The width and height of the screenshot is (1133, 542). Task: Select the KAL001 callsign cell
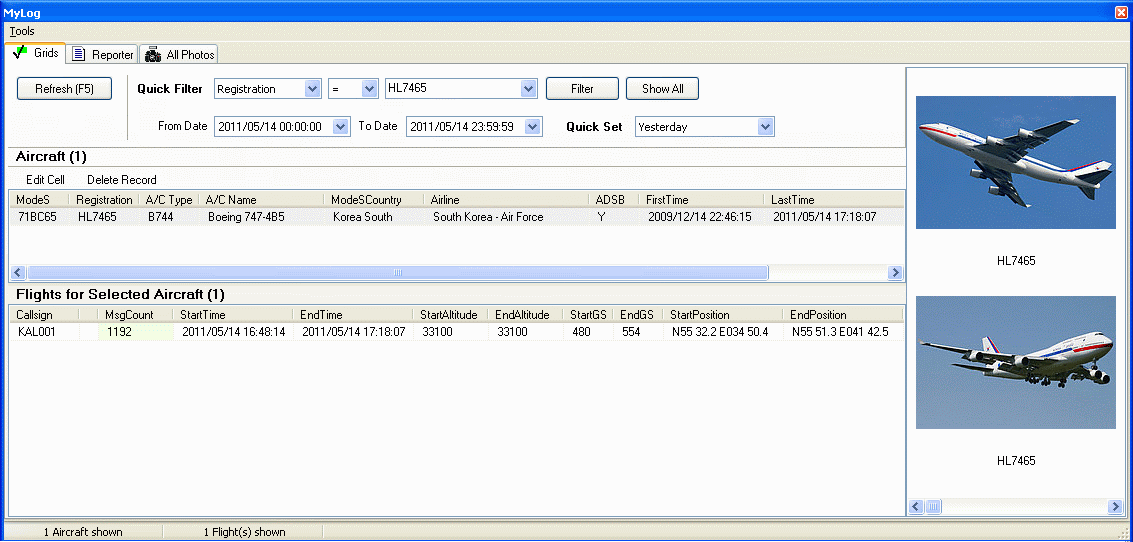(x=45, y=332)
